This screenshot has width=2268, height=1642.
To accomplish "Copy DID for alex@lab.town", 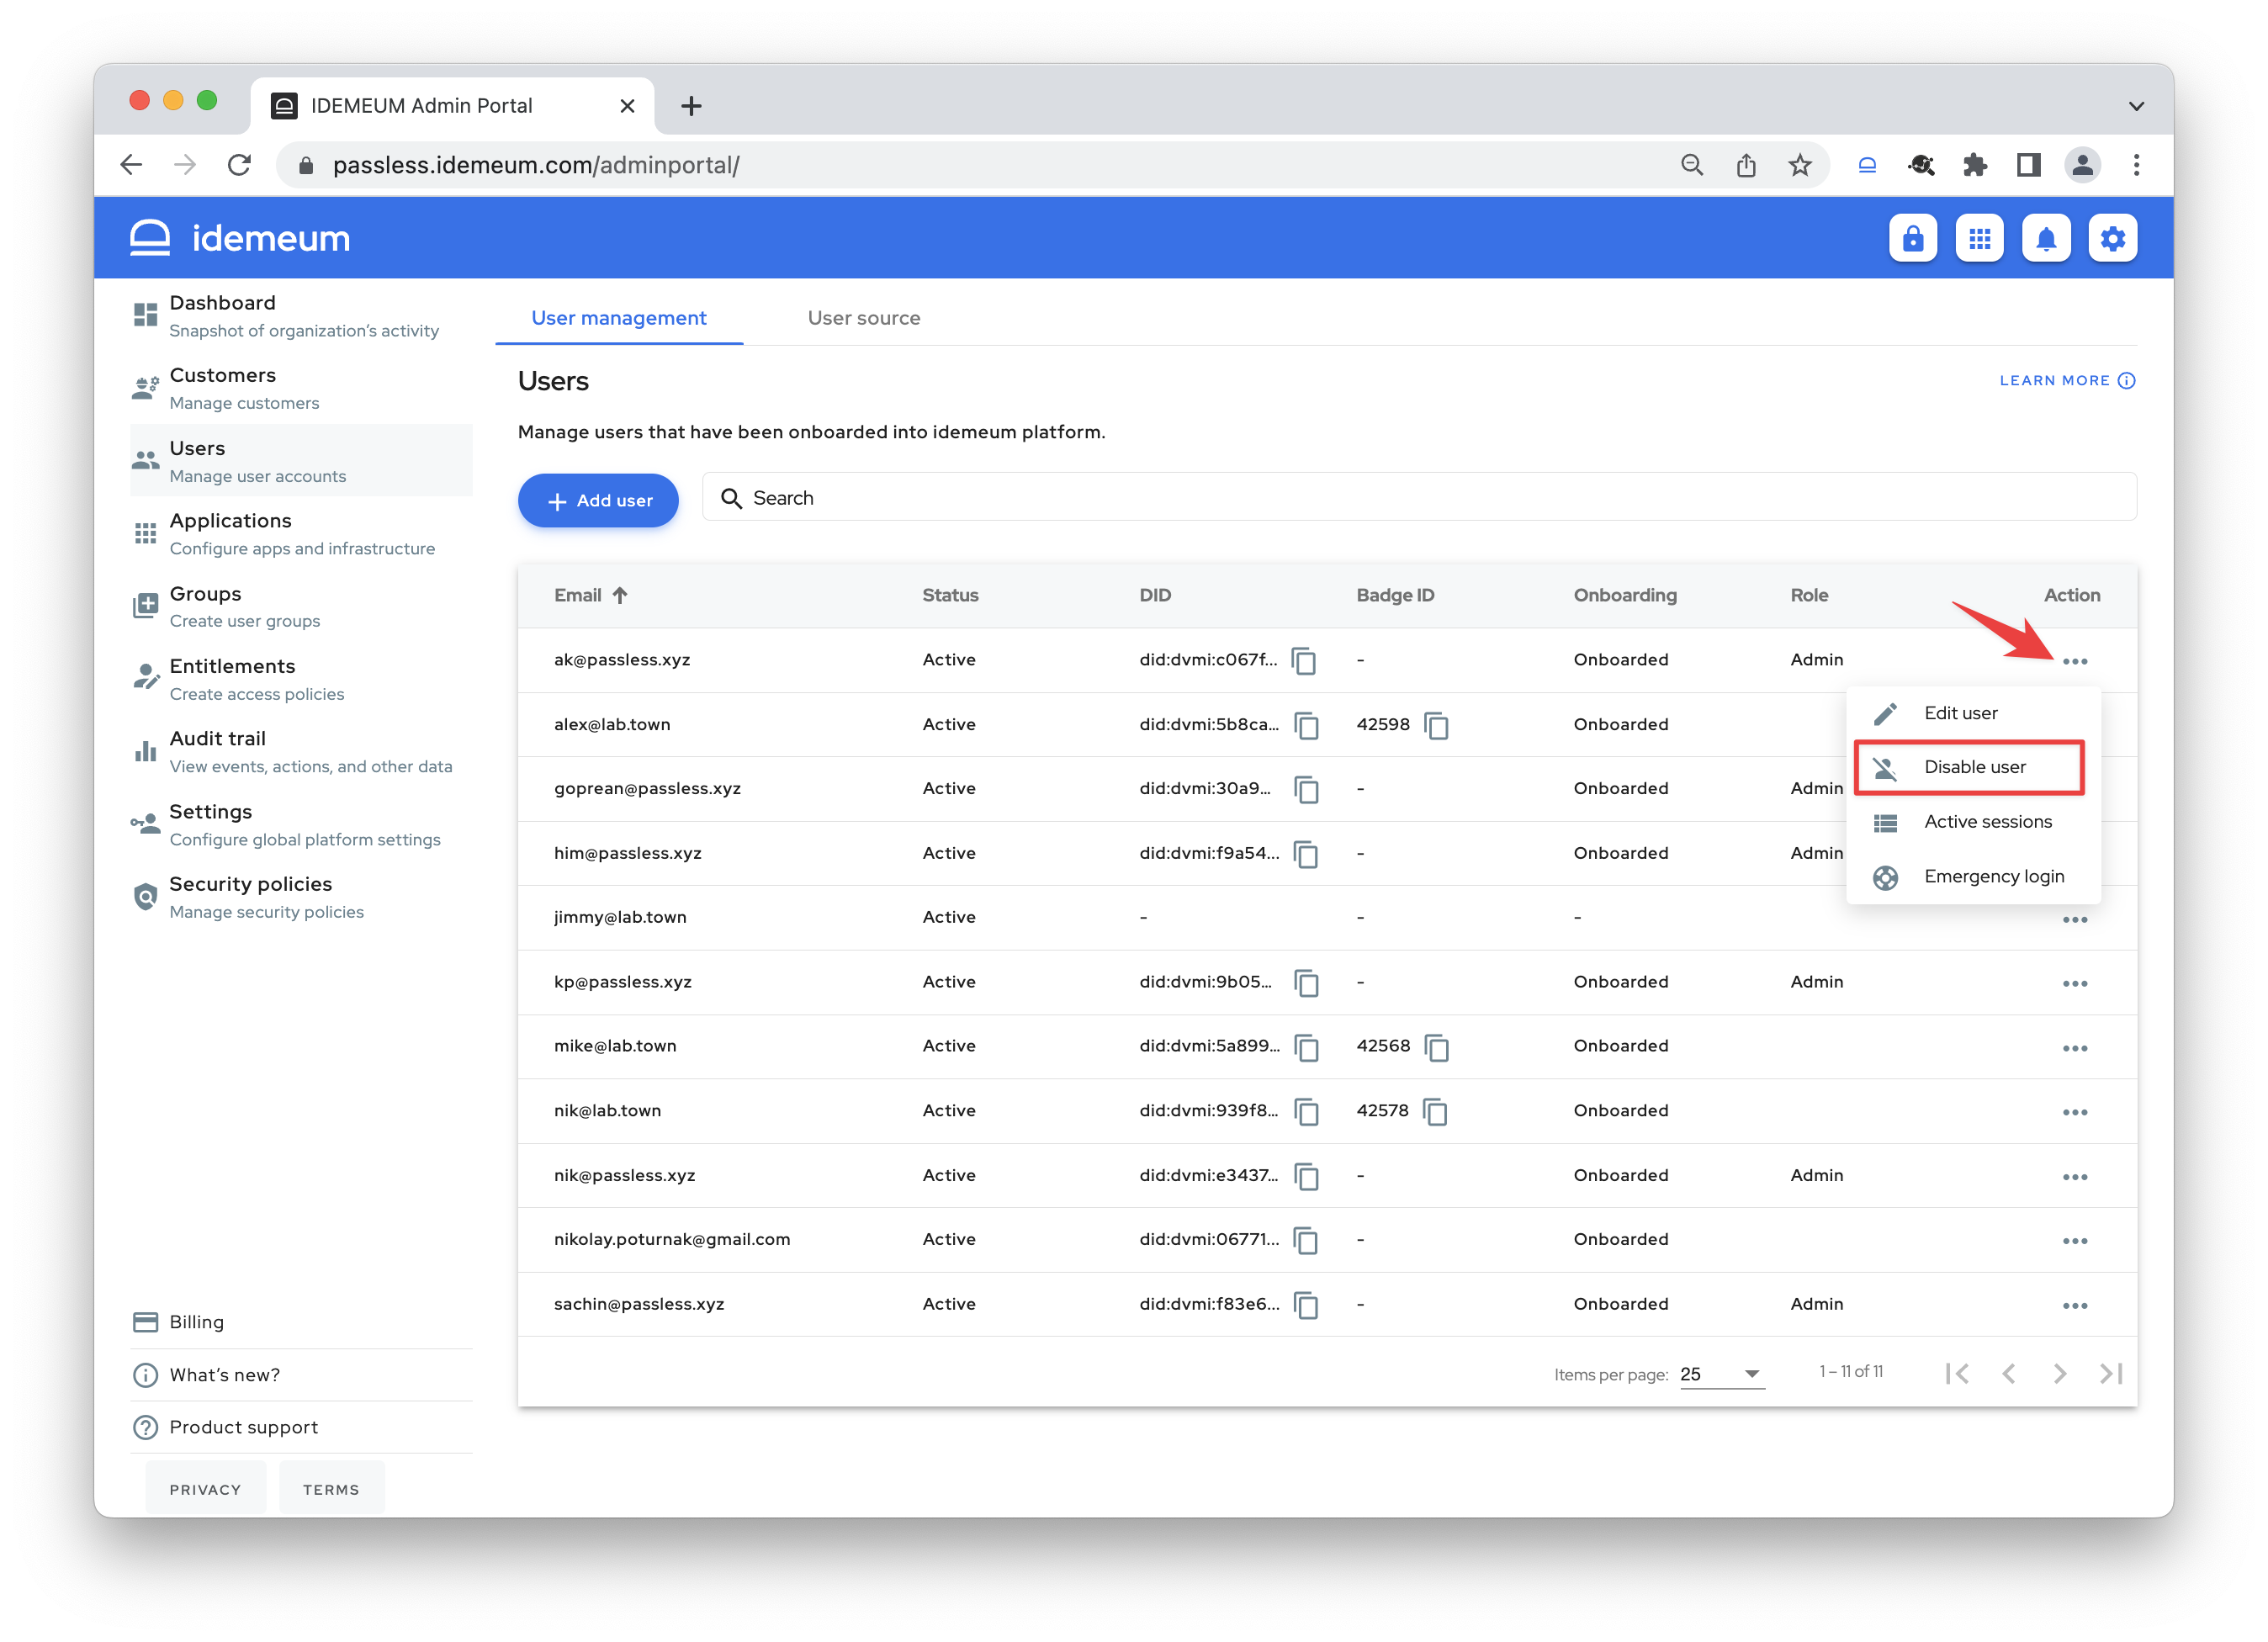I will point(1306,725).
